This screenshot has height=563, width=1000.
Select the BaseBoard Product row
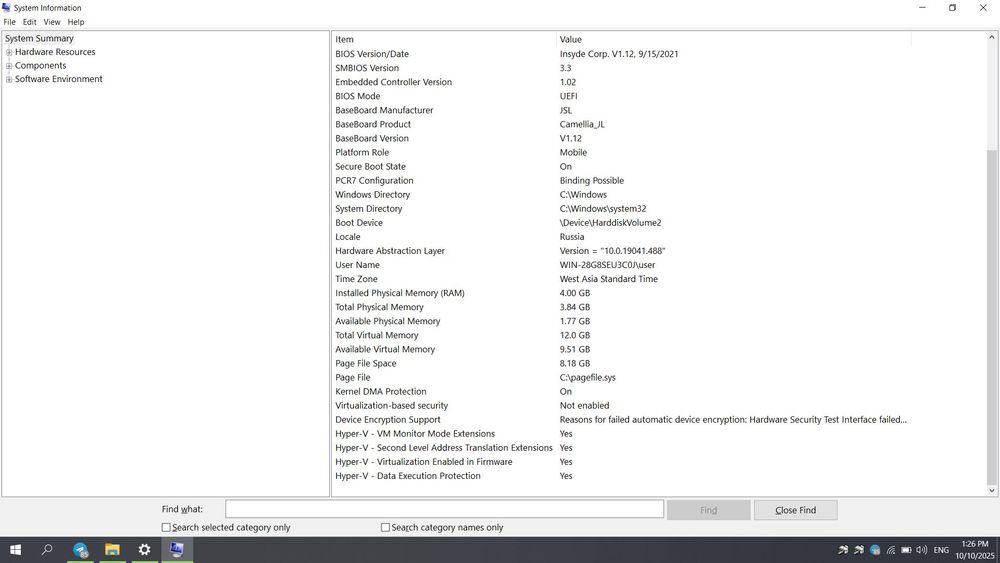622,124
